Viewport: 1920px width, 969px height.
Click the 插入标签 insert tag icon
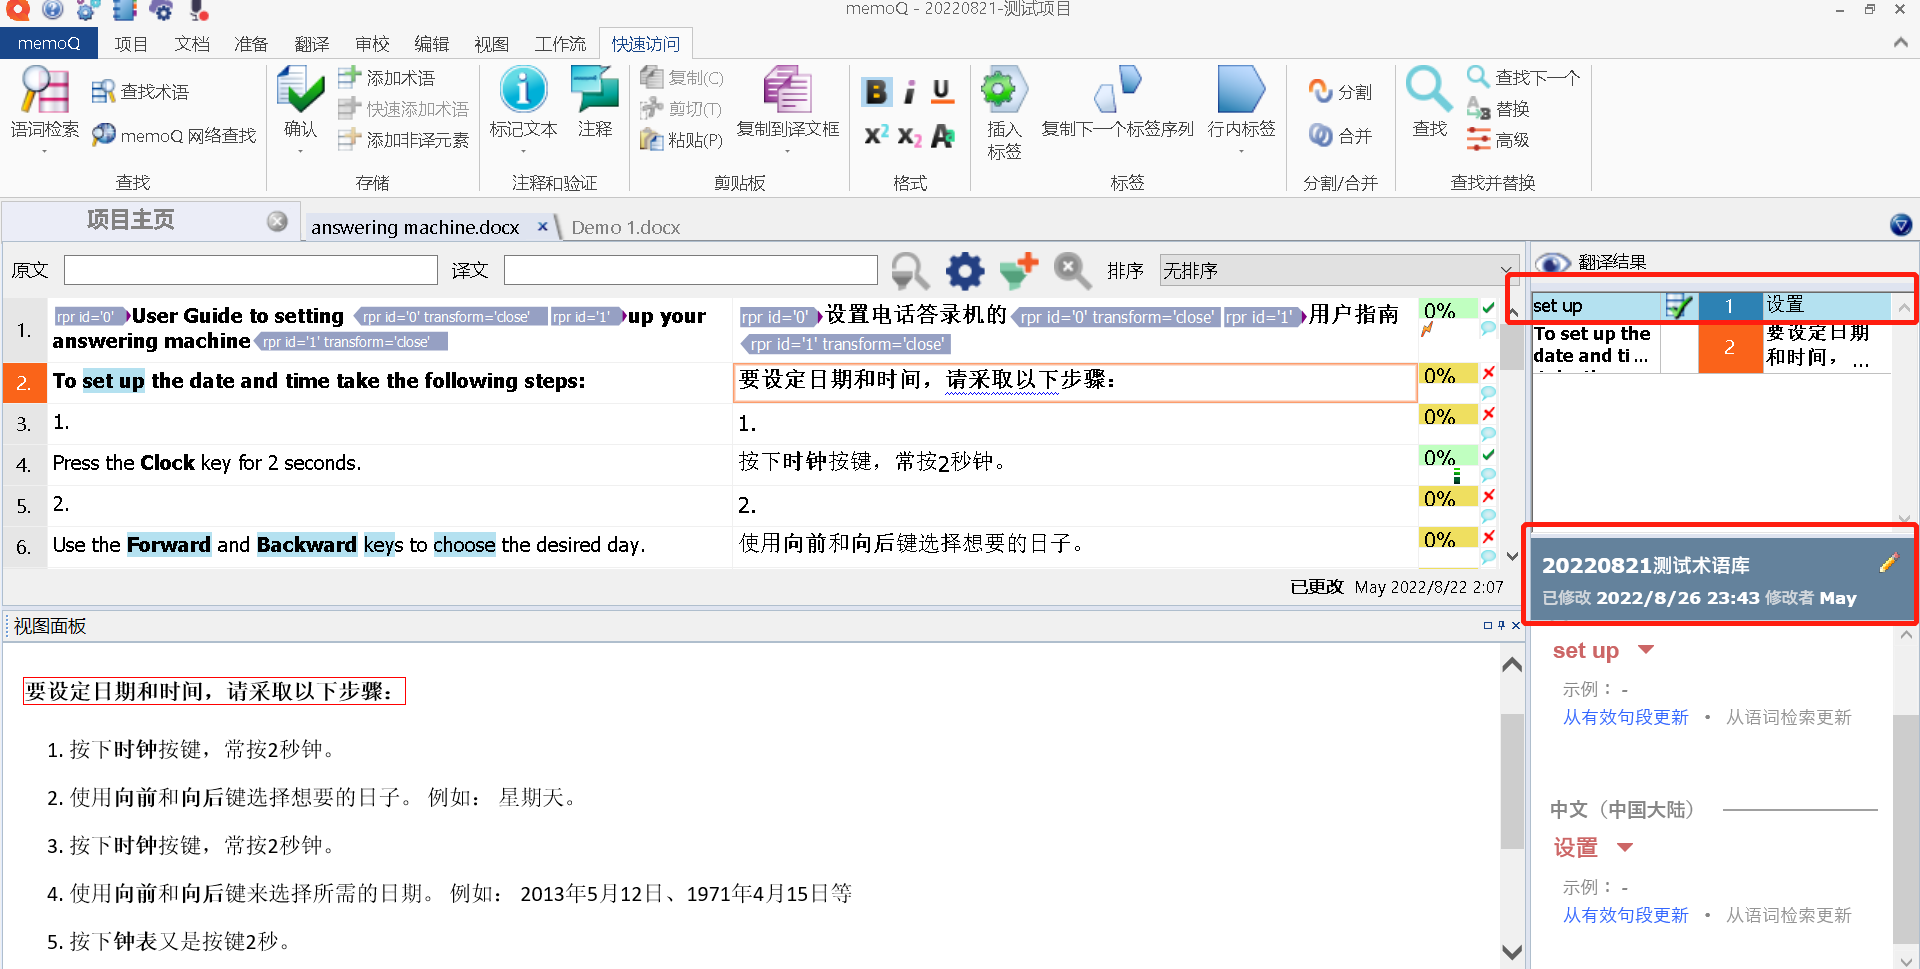click(x=1004, y=90)
